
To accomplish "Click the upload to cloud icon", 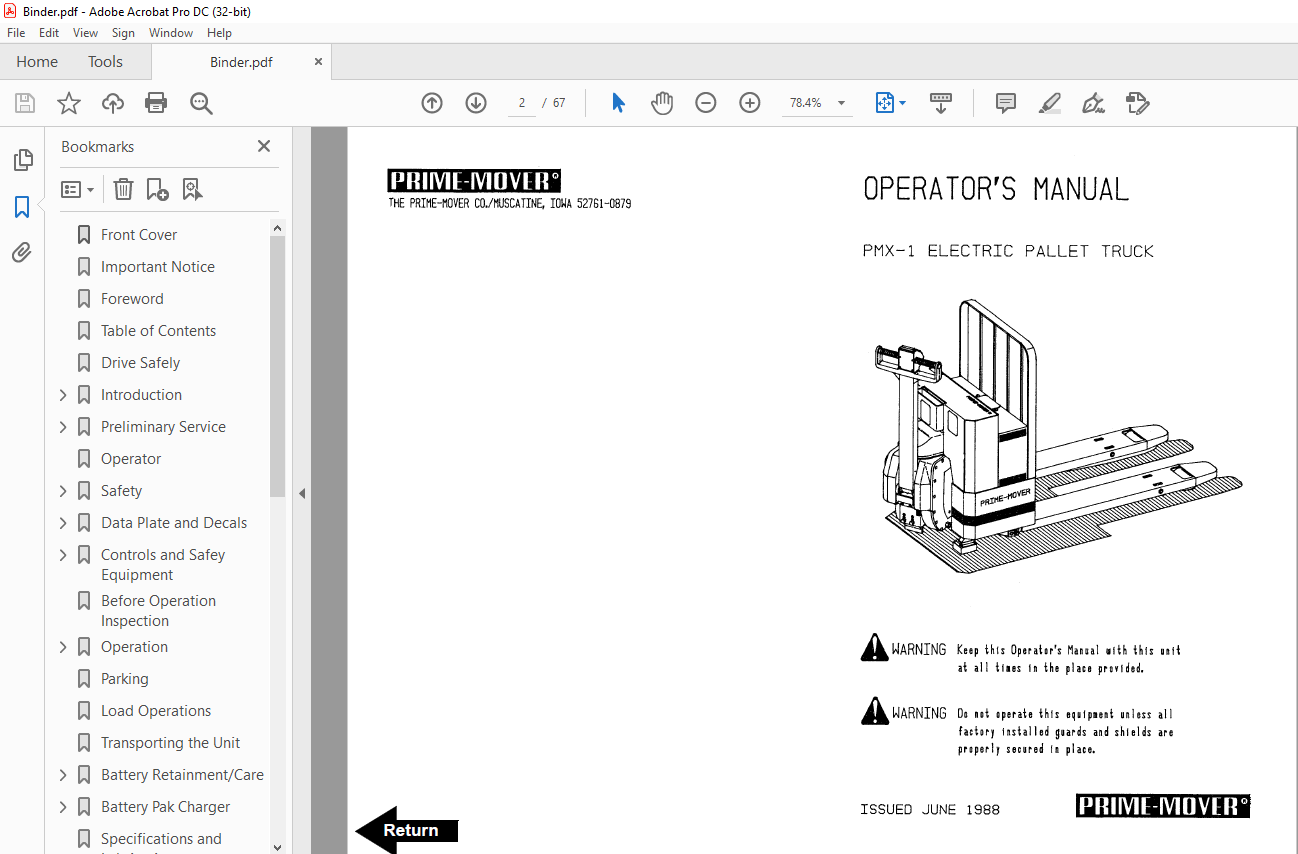I will [113, 103].
